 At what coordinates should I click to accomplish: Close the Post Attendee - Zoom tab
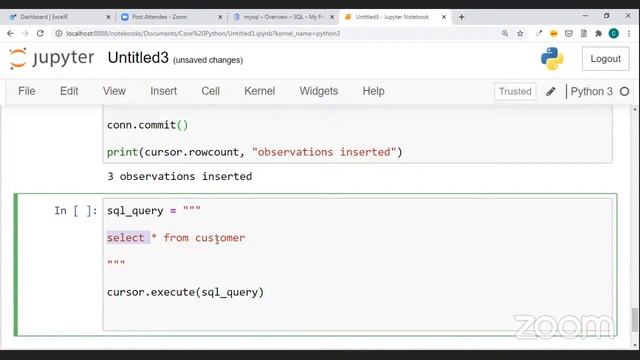(x=220, y=17)
